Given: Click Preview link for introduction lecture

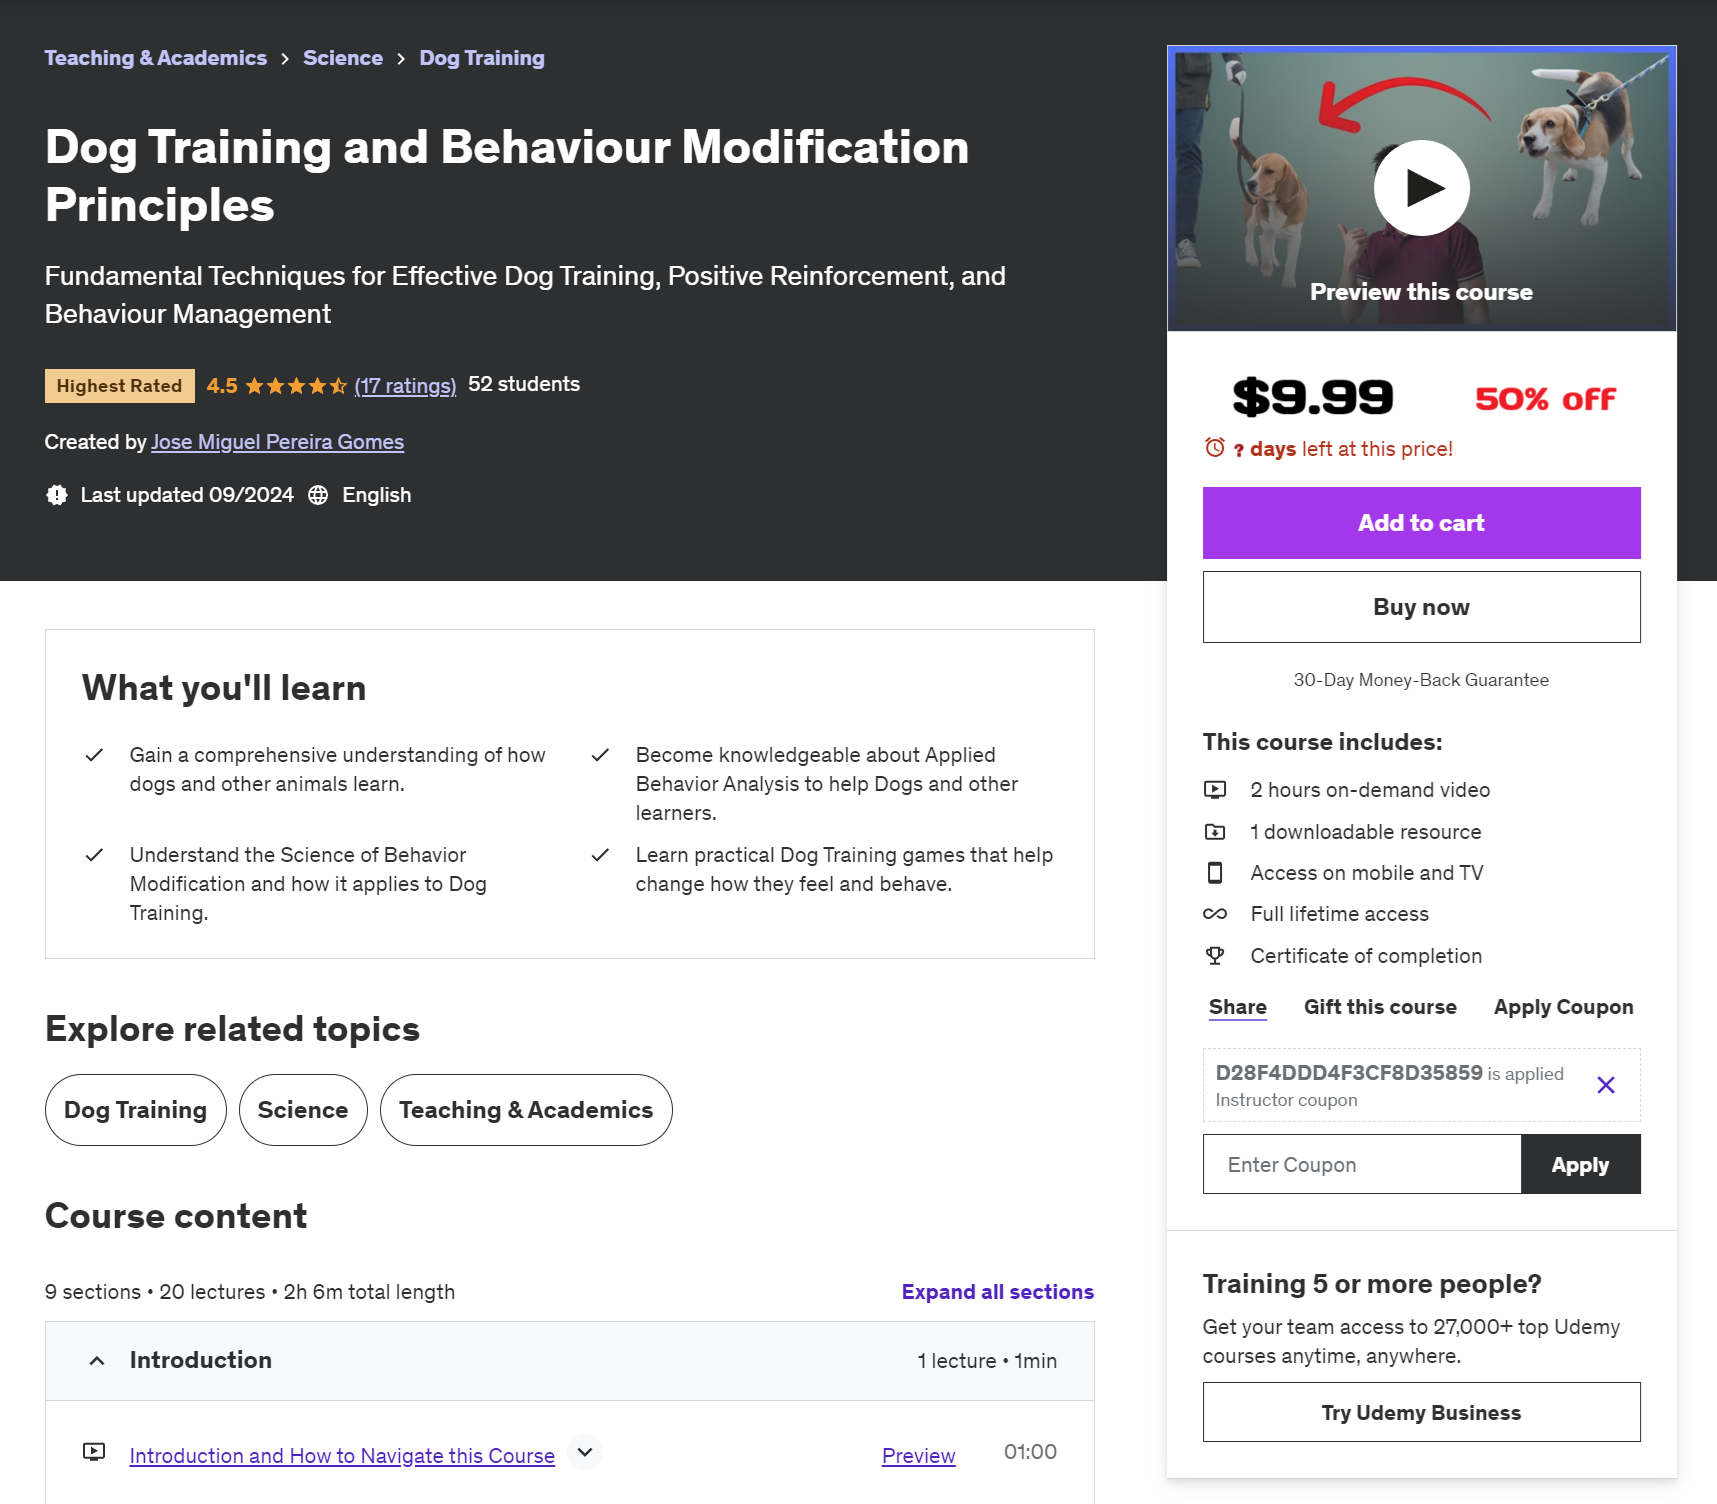Looking at the screenshot, I should pos(919,1456).
